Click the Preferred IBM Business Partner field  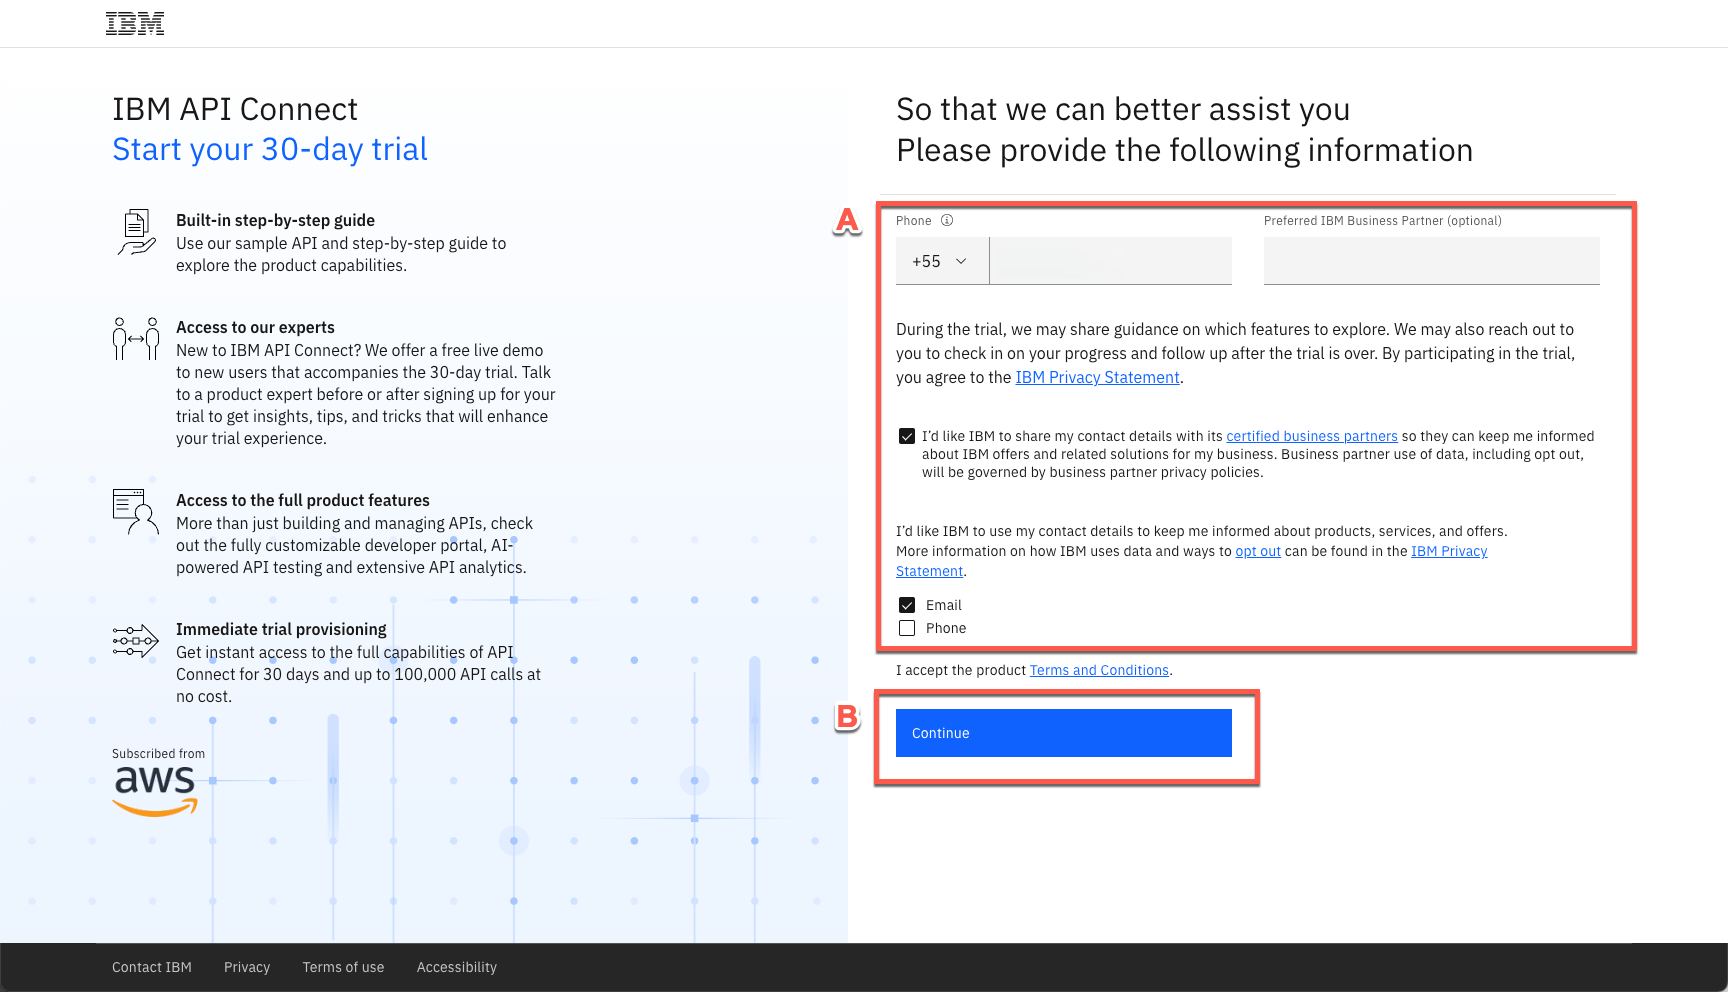tap(1431, 261)
